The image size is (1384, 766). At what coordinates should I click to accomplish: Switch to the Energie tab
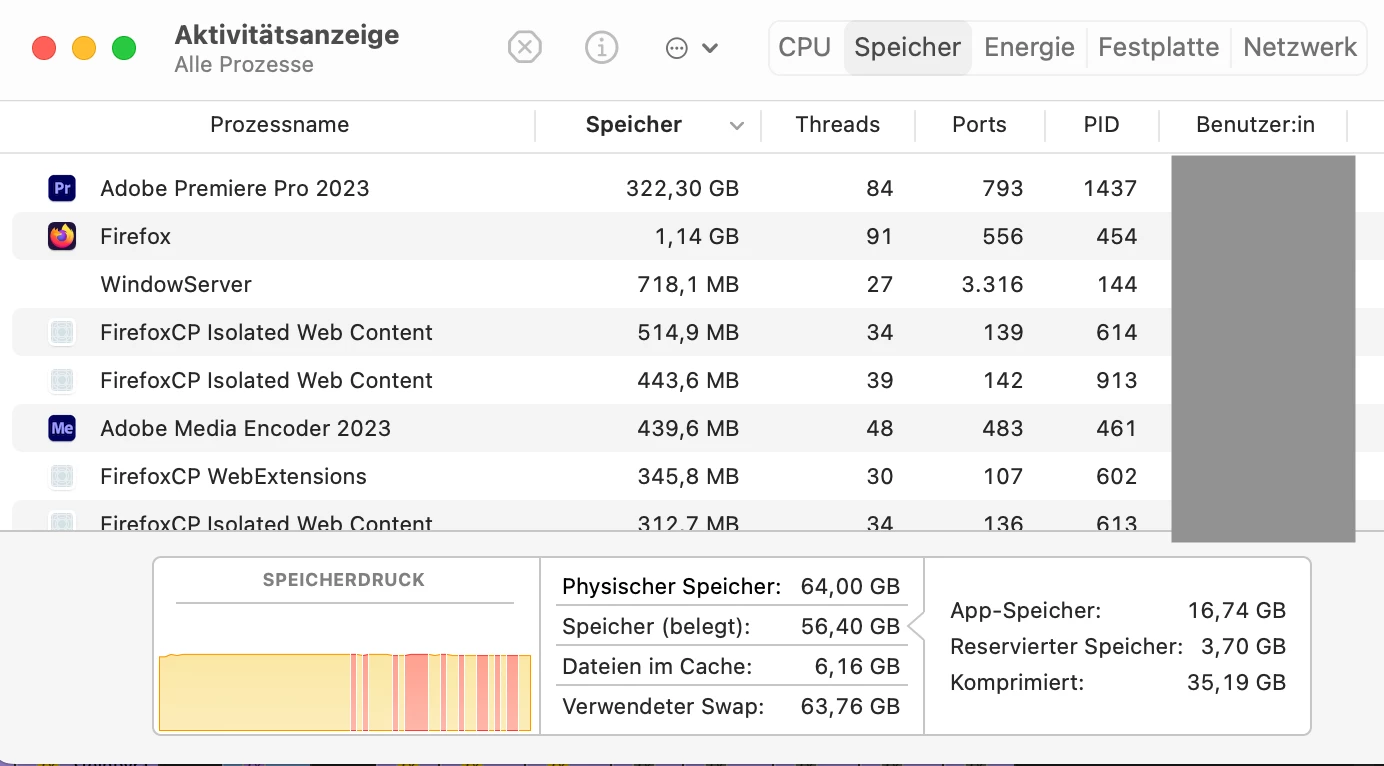coord(1029,47)
